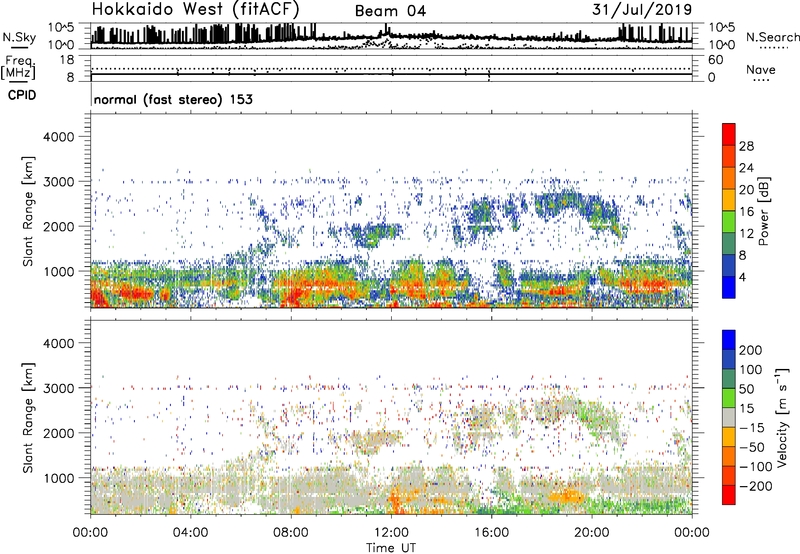Viewport: 800px width, 554px height.
Task: Click the red top segment of Power colorbar
Action: pyautogui.click(x=729, y=134)
